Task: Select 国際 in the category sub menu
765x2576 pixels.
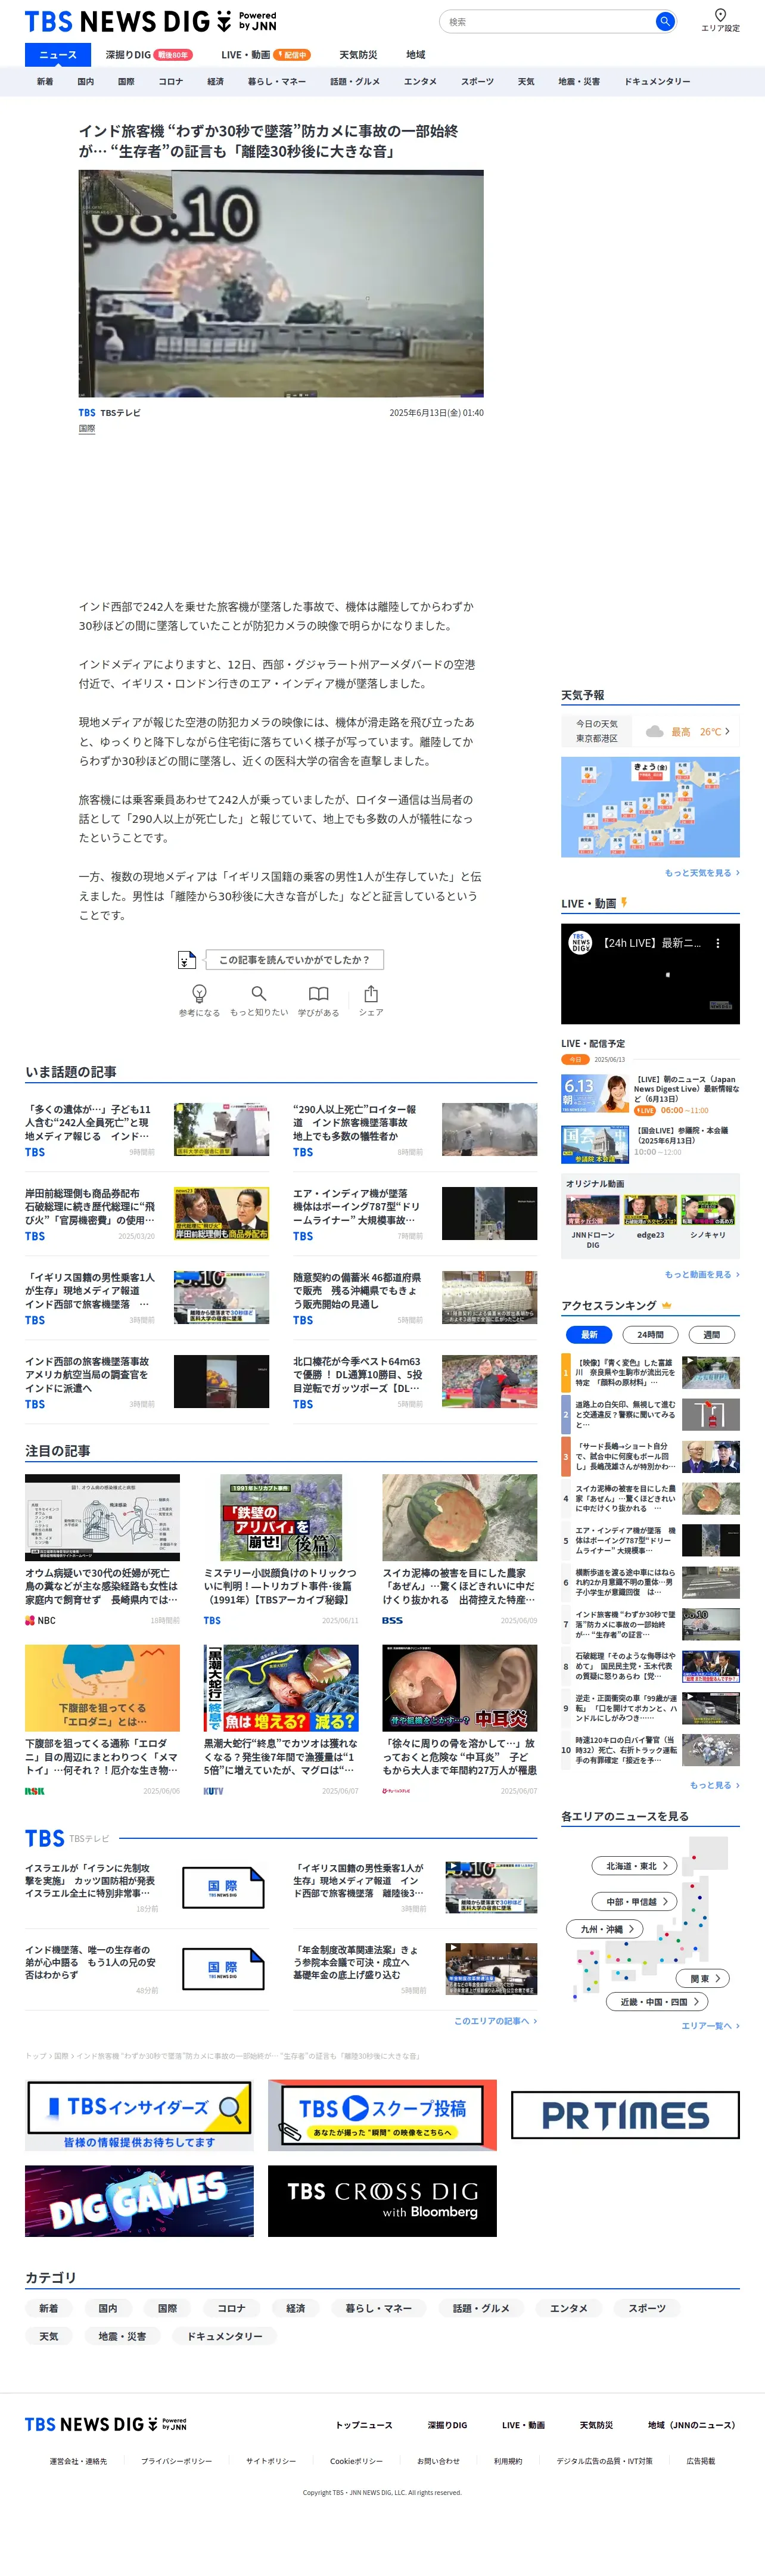Action: (126, 81)
